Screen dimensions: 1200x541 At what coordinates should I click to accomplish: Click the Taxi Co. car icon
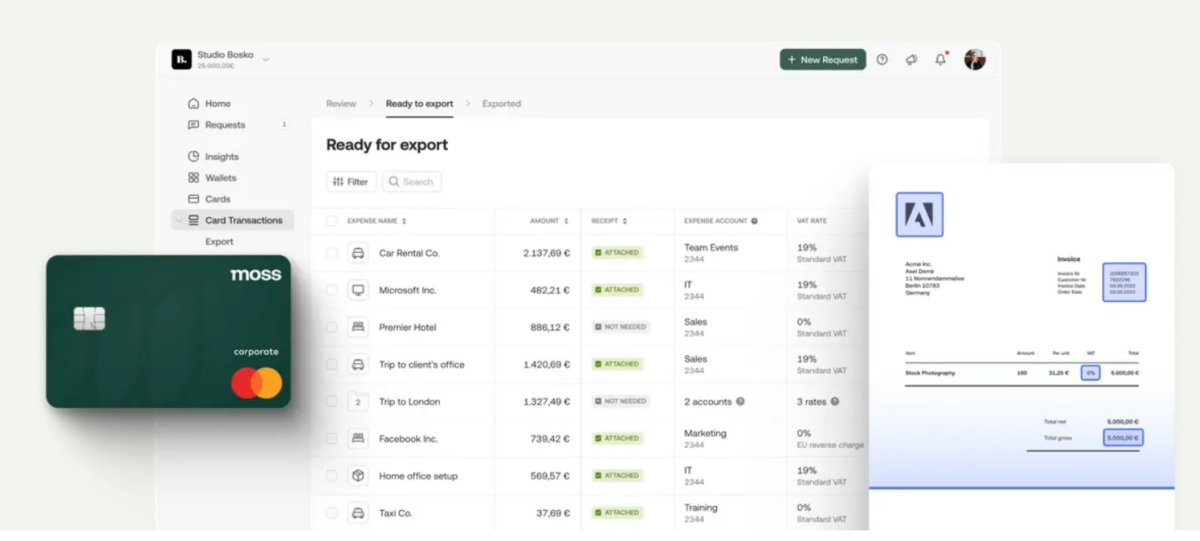[358, 513]
